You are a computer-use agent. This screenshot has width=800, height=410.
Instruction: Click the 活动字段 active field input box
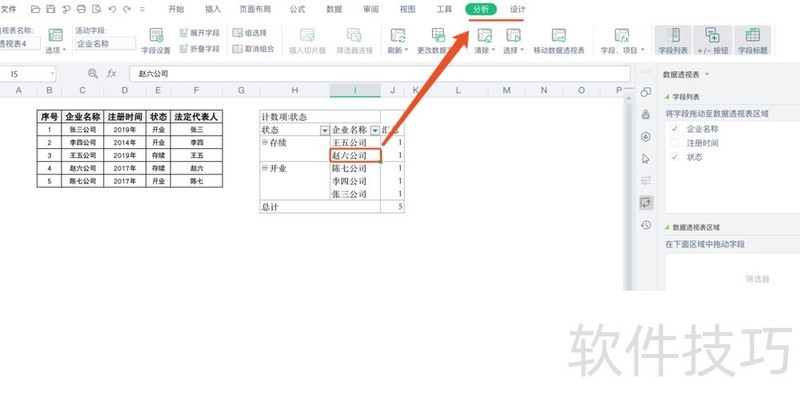(x=106, y=44)
